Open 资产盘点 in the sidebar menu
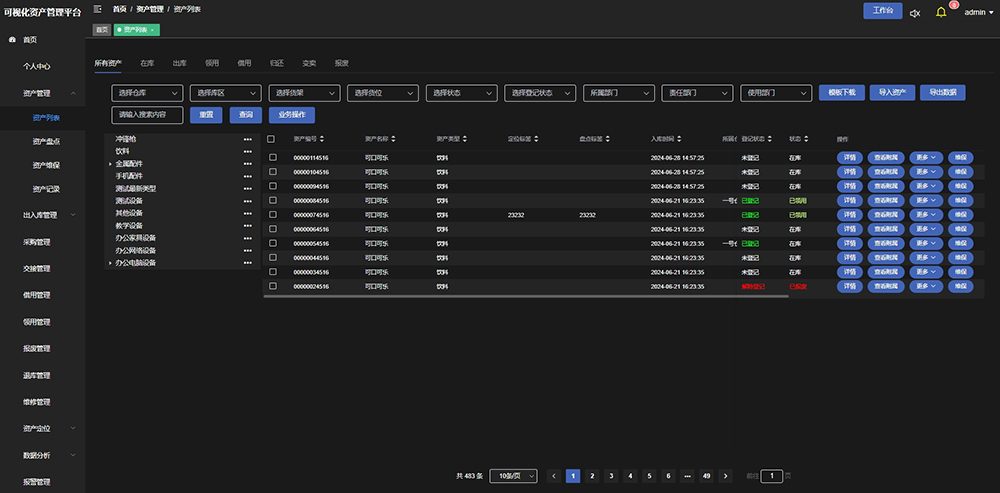 [46, 141]
